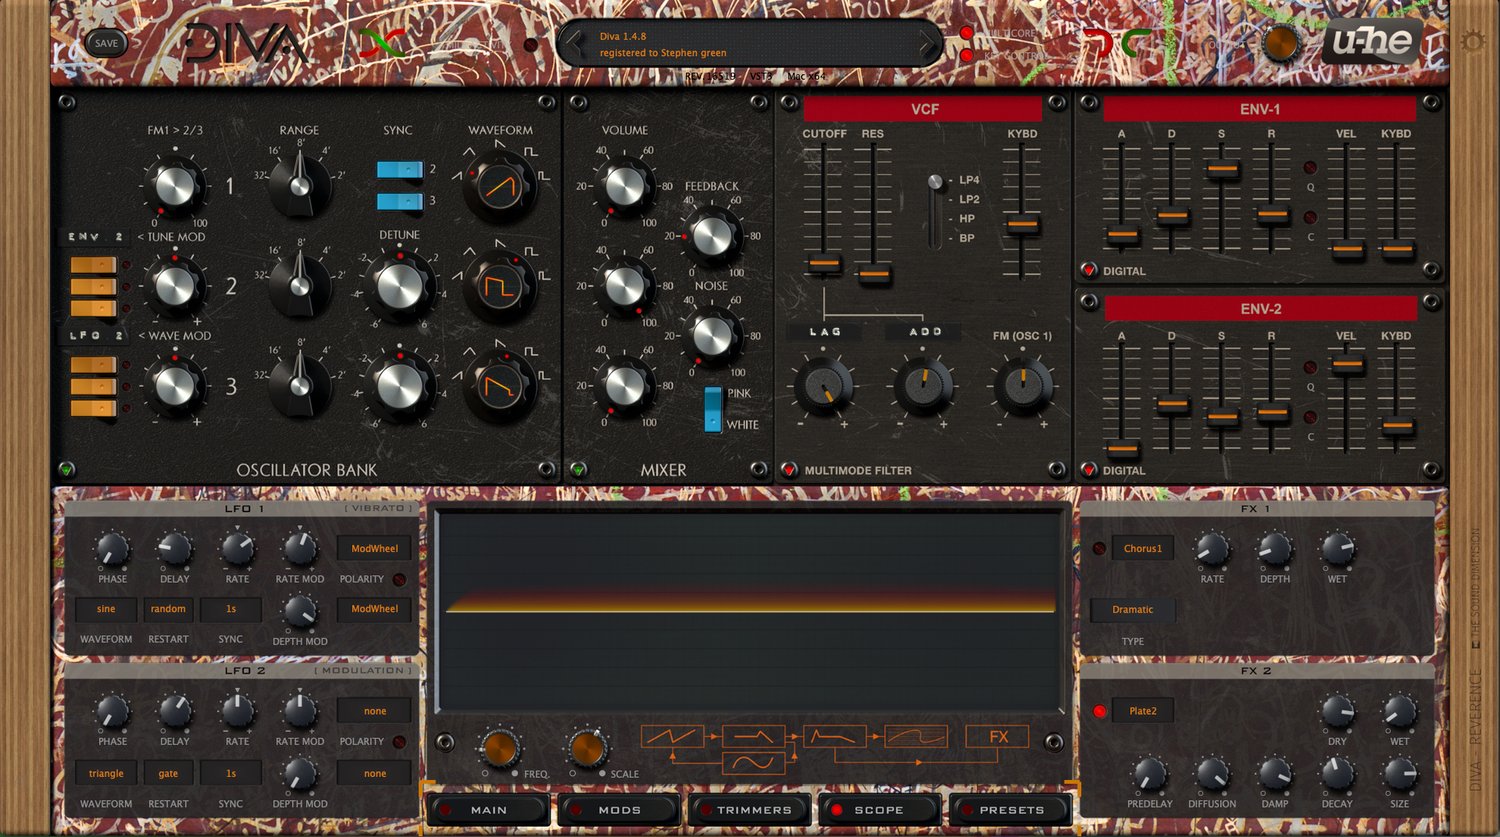The image size is (1500, 837).
Task: Toggle the LFO 1 POLARITY LED
Action: click(399, 579)
